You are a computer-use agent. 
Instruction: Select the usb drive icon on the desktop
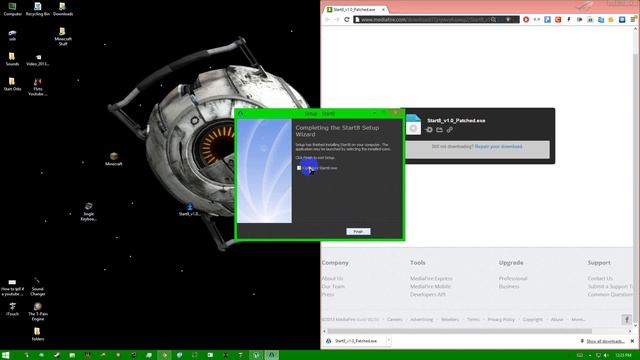click(12, 35)
